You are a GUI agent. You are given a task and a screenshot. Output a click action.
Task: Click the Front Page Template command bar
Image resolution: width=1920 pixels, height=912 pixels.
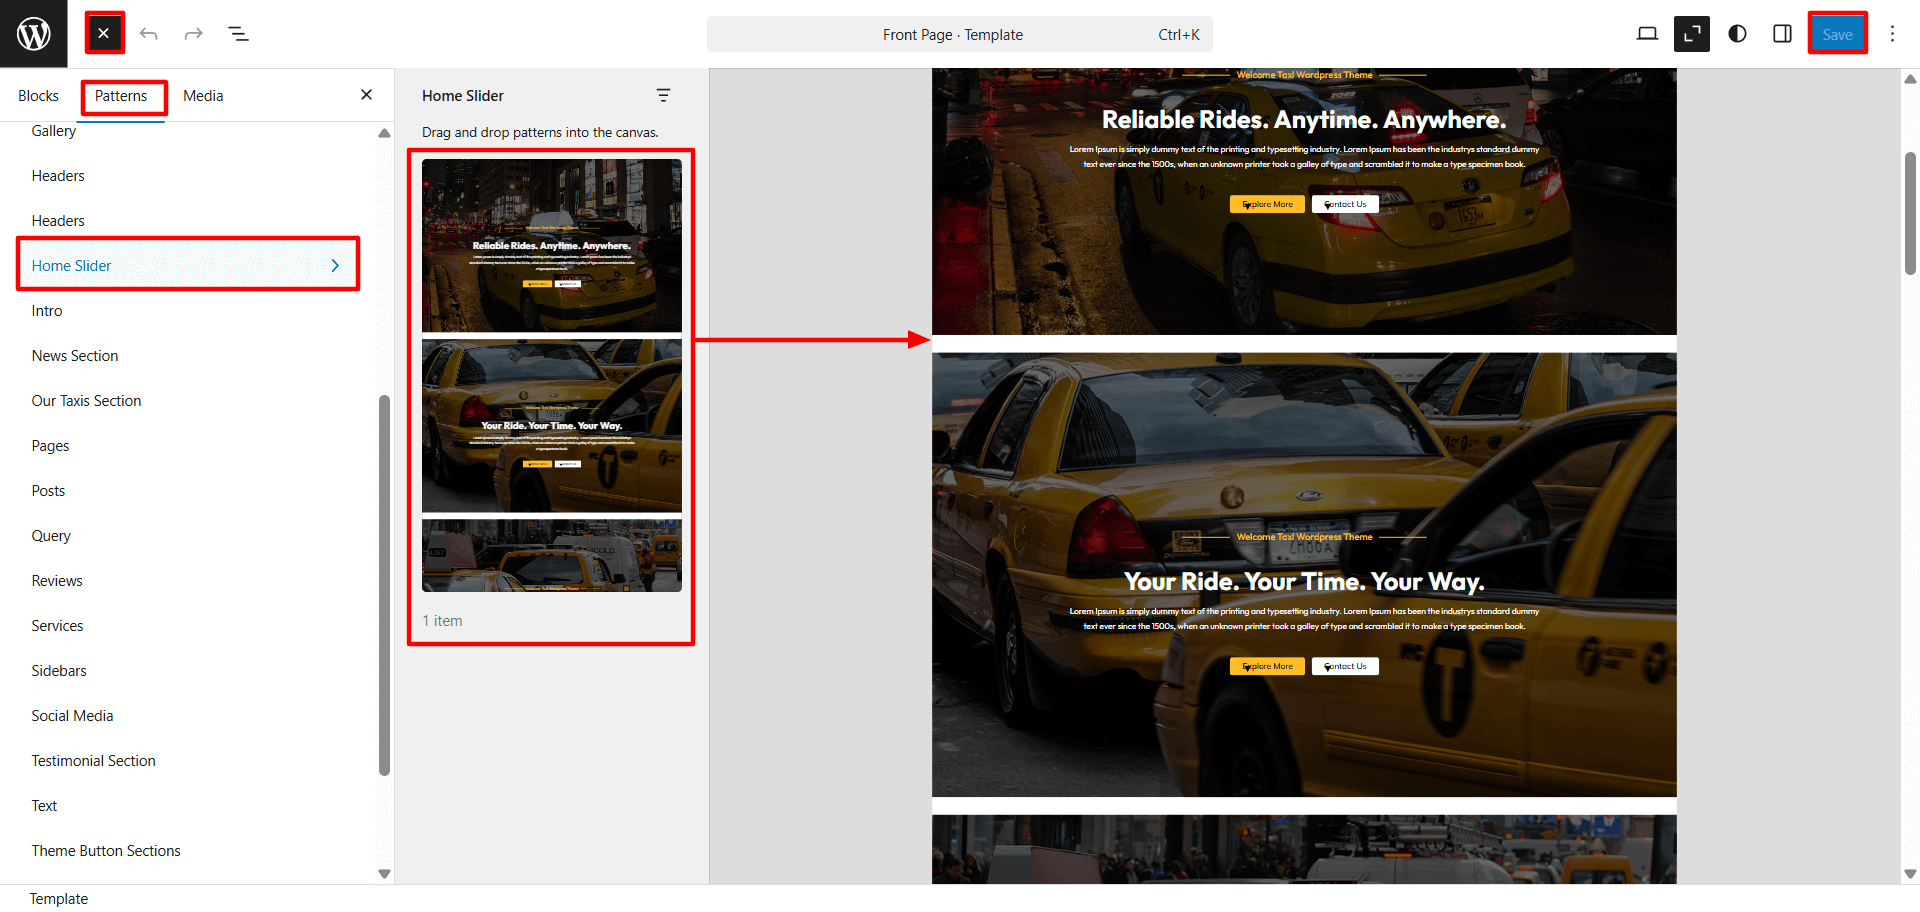click(x=959, y=34)
